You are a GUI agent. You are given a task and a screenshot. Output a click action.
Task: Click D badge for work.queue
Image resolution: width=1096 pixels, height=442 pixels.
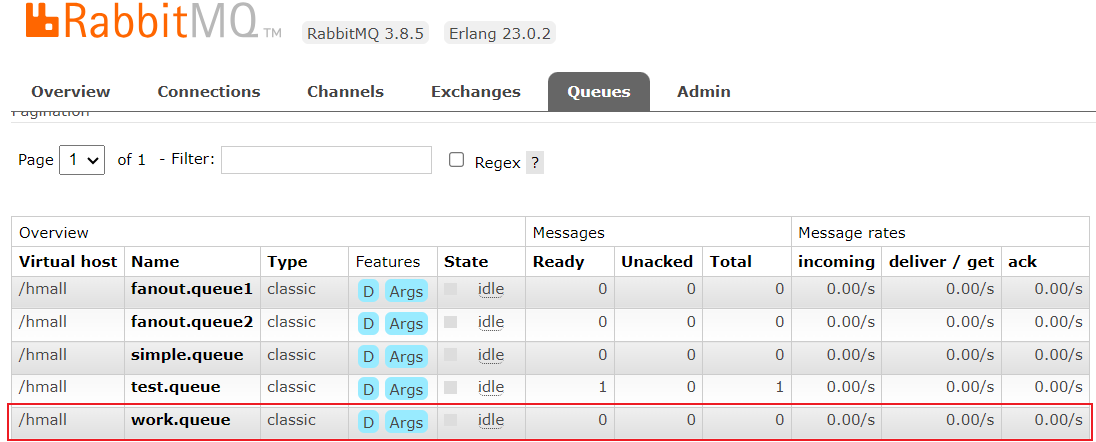368,422
